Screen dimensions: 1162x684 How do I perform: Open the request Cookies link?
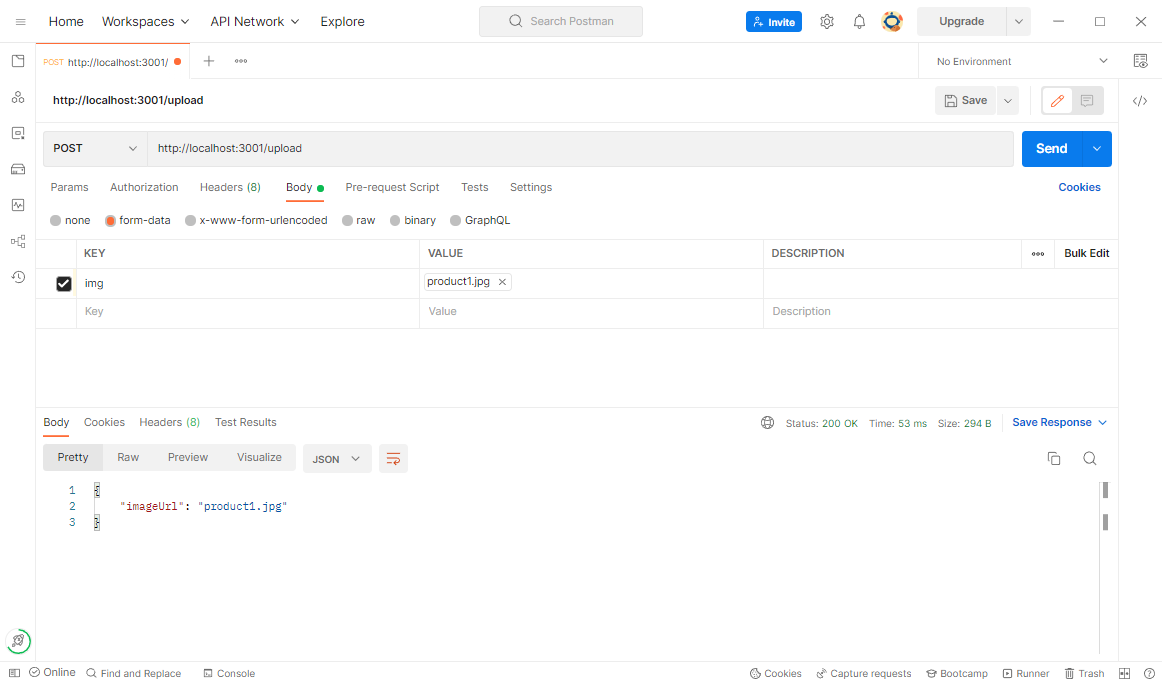click(x=1079, y=187)
